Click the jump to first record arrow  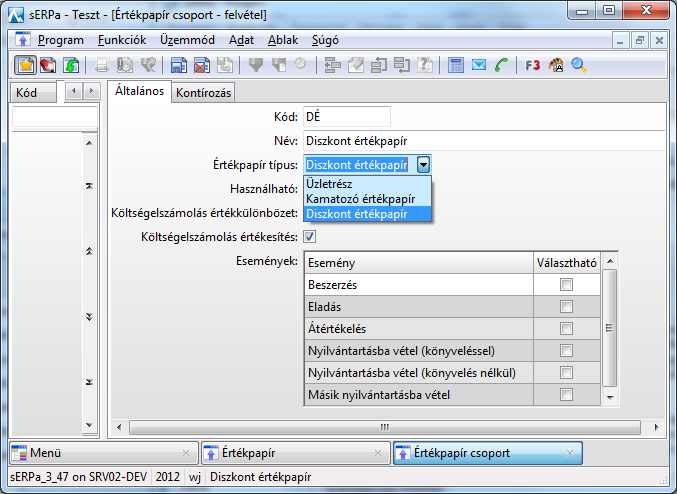[x=89, y=186]
